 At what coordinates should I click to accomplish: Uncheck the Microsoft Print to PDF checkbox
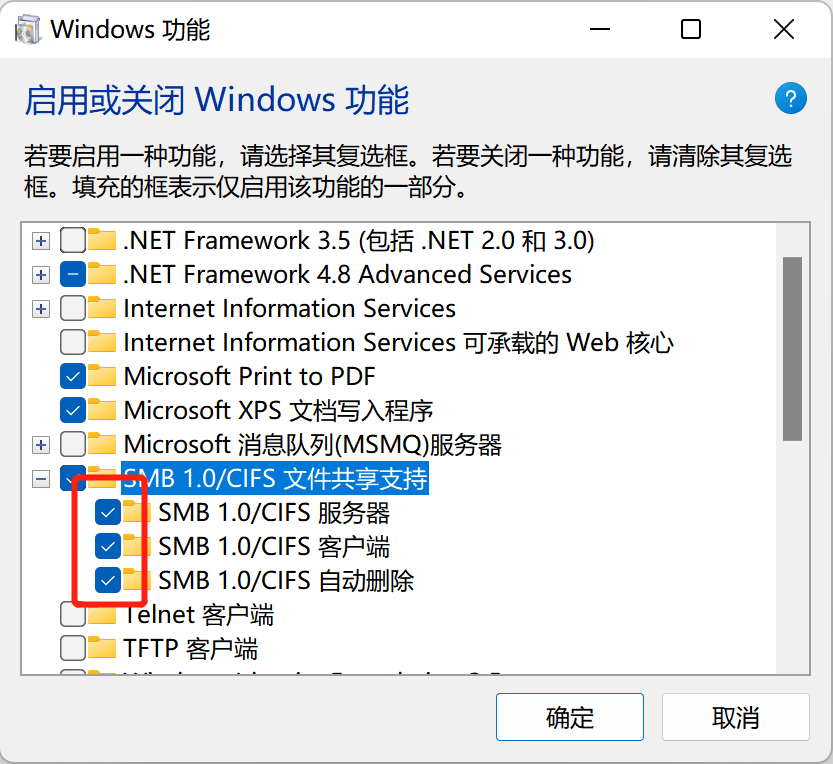click(x=73, y=377)
